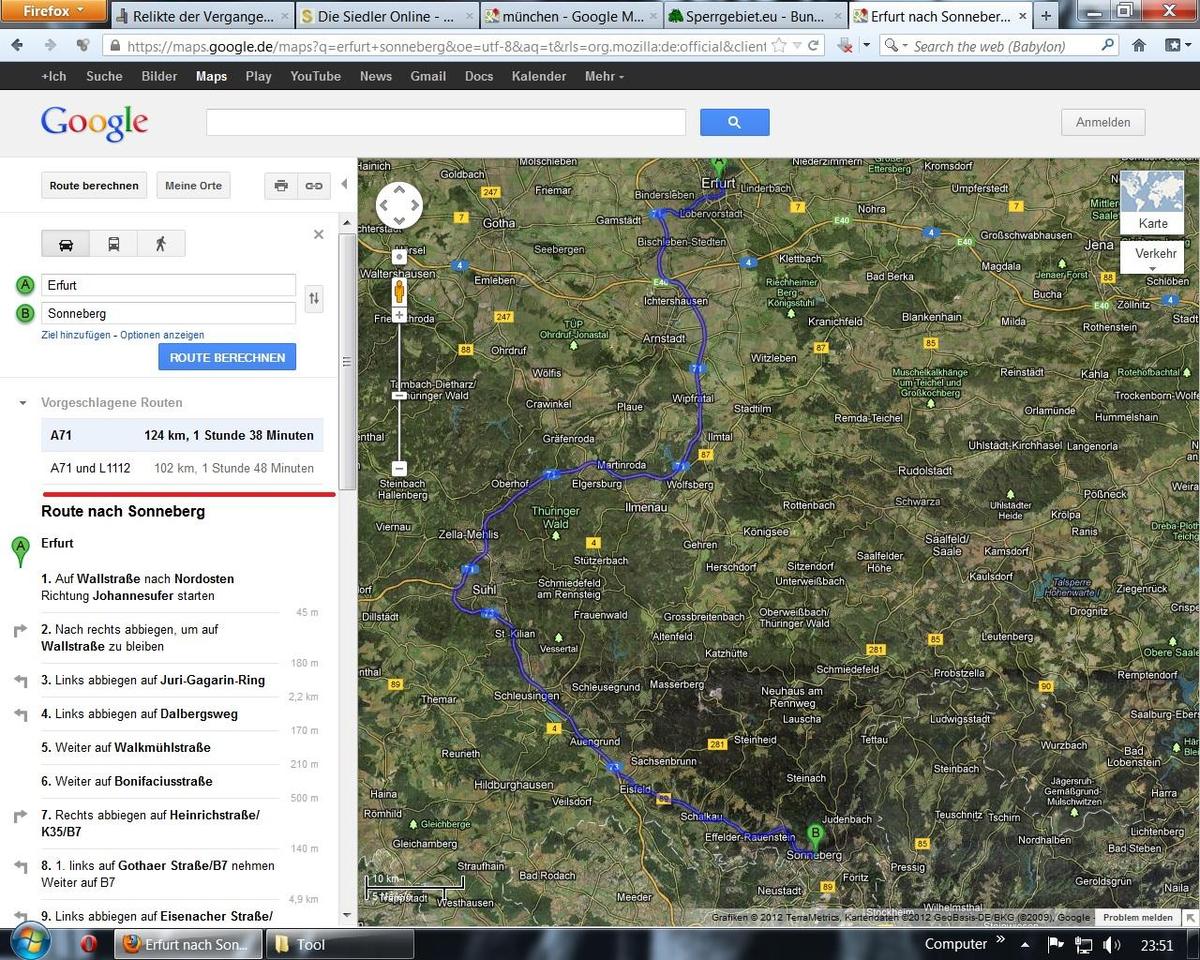Pick up the Street View pegman

pos(399,291)
